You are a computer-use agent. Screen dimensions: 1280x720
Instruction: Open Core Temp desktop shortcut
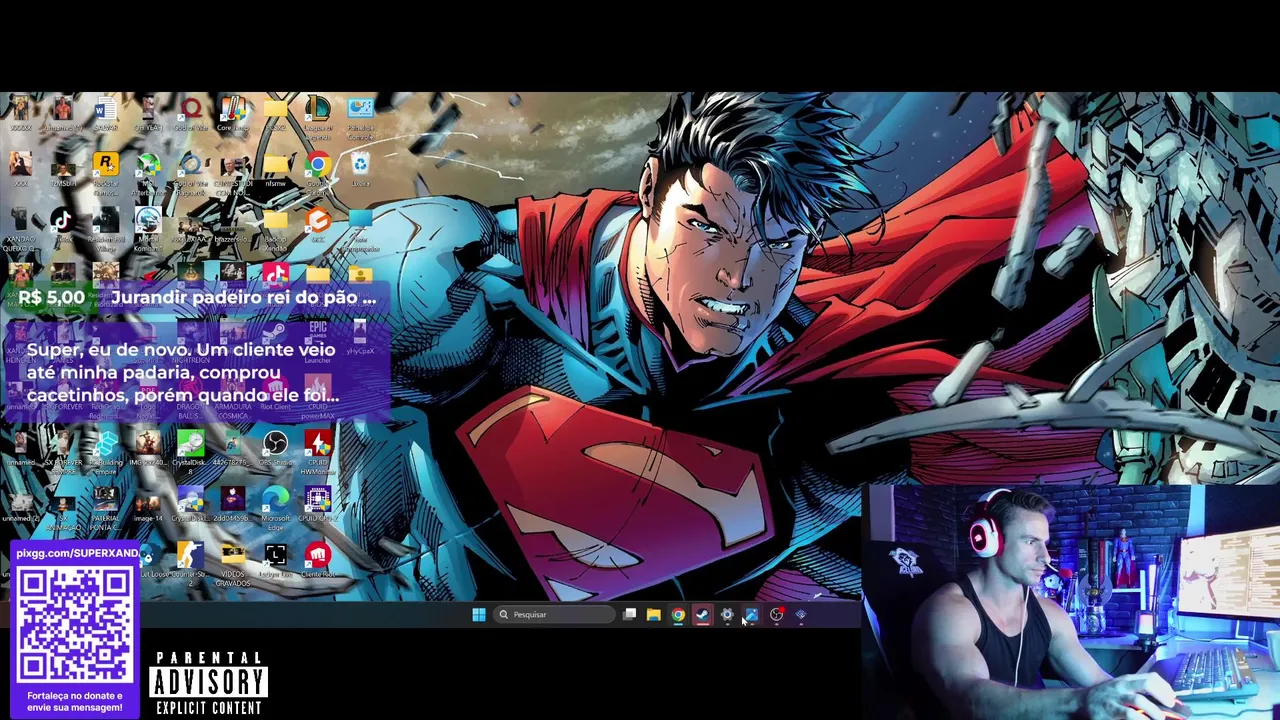[x=233, y=114]
